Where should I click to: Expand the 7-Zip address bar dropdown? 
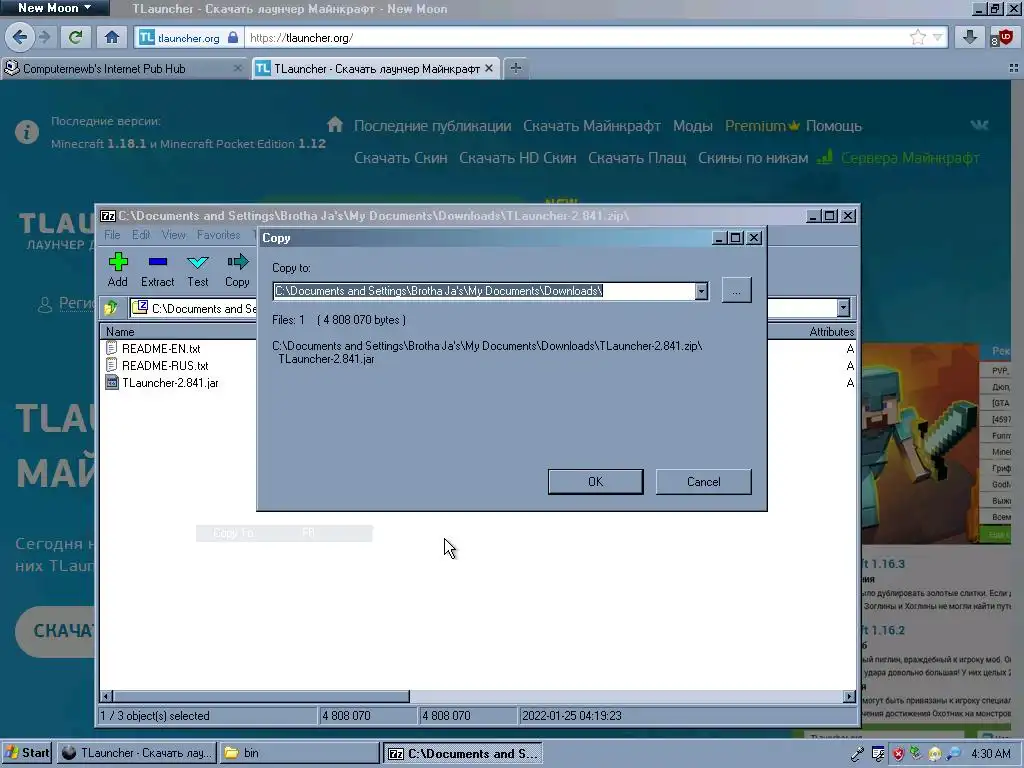(843, 308)
